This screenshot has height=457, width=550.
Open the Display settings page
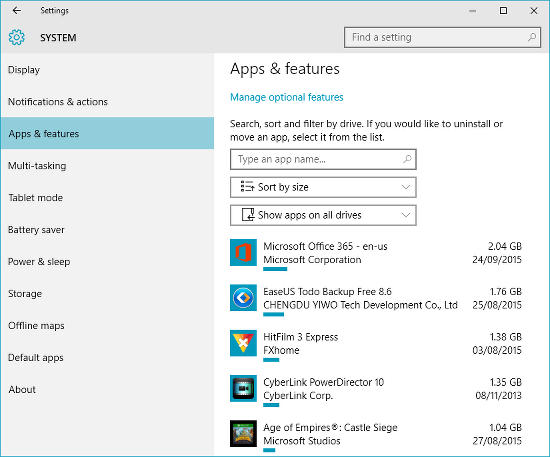(107, 70)
